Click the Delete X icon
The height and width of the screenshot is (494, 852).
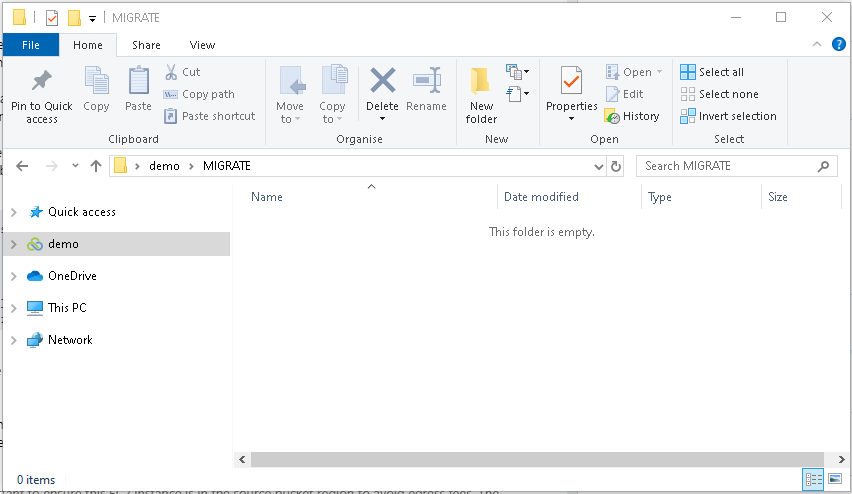383,80
